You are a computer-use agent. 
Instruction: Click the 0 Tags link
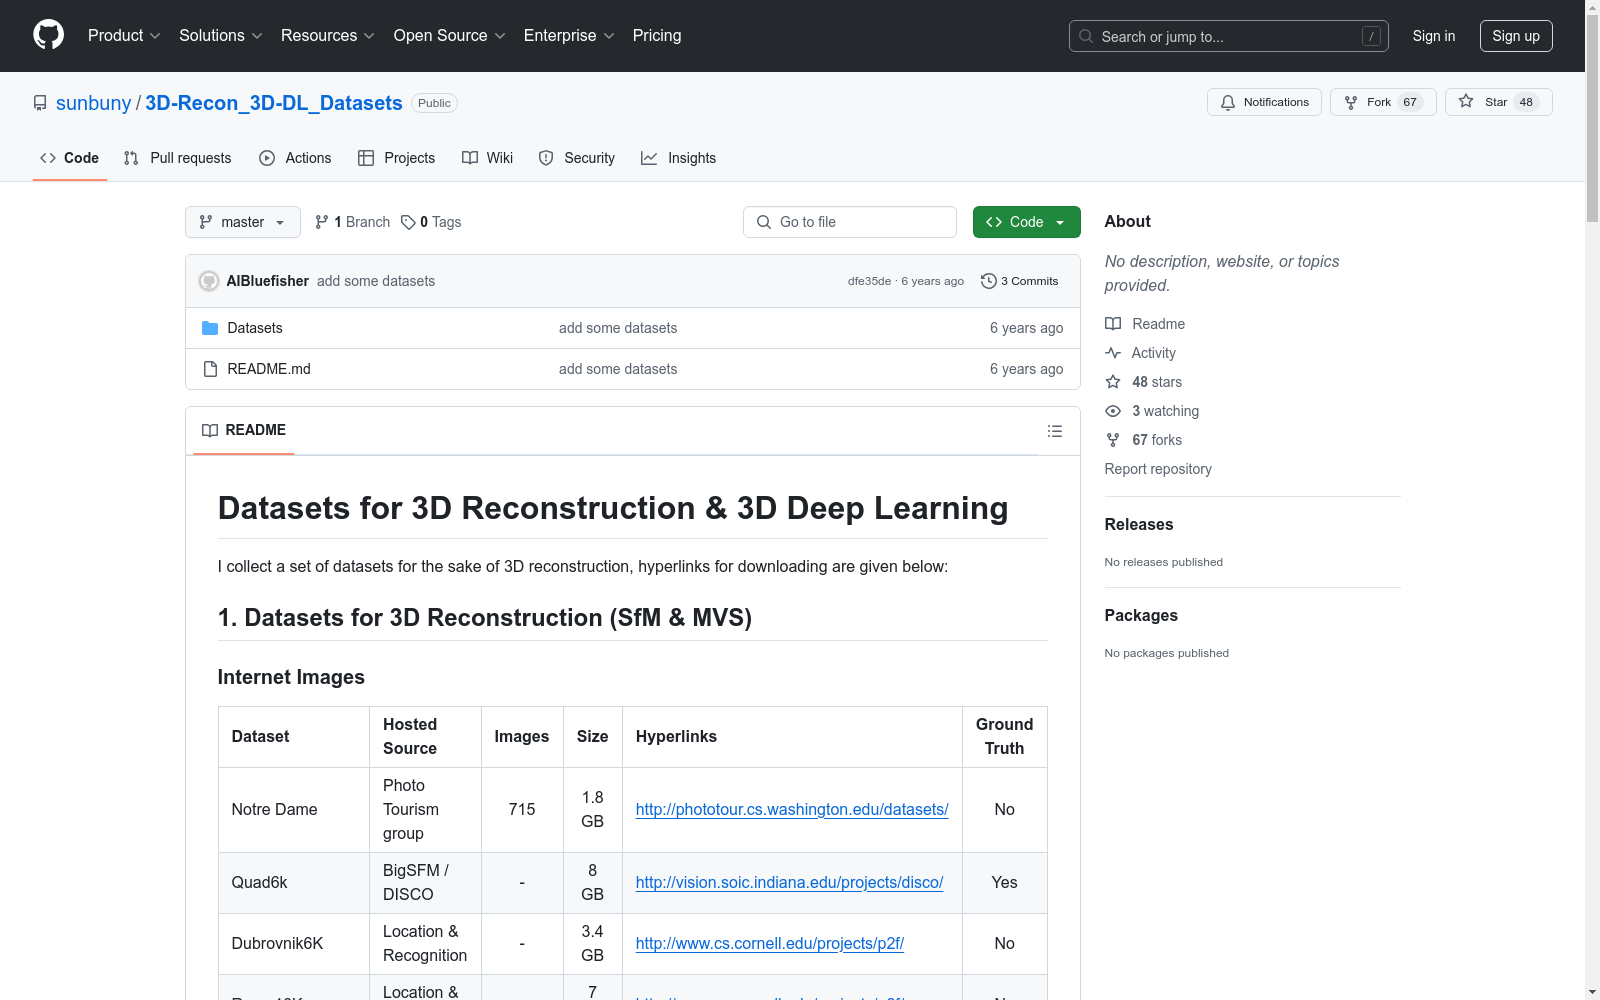(431, 222)
